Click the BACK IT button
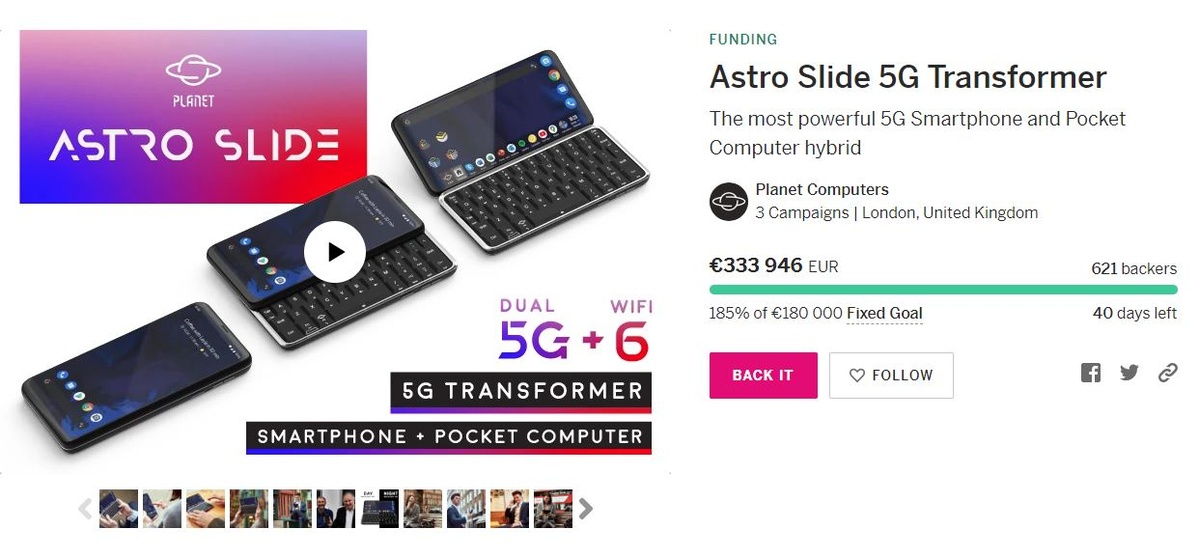The height and width of the screenshot is (557, 1199). (x=763, y=375)
